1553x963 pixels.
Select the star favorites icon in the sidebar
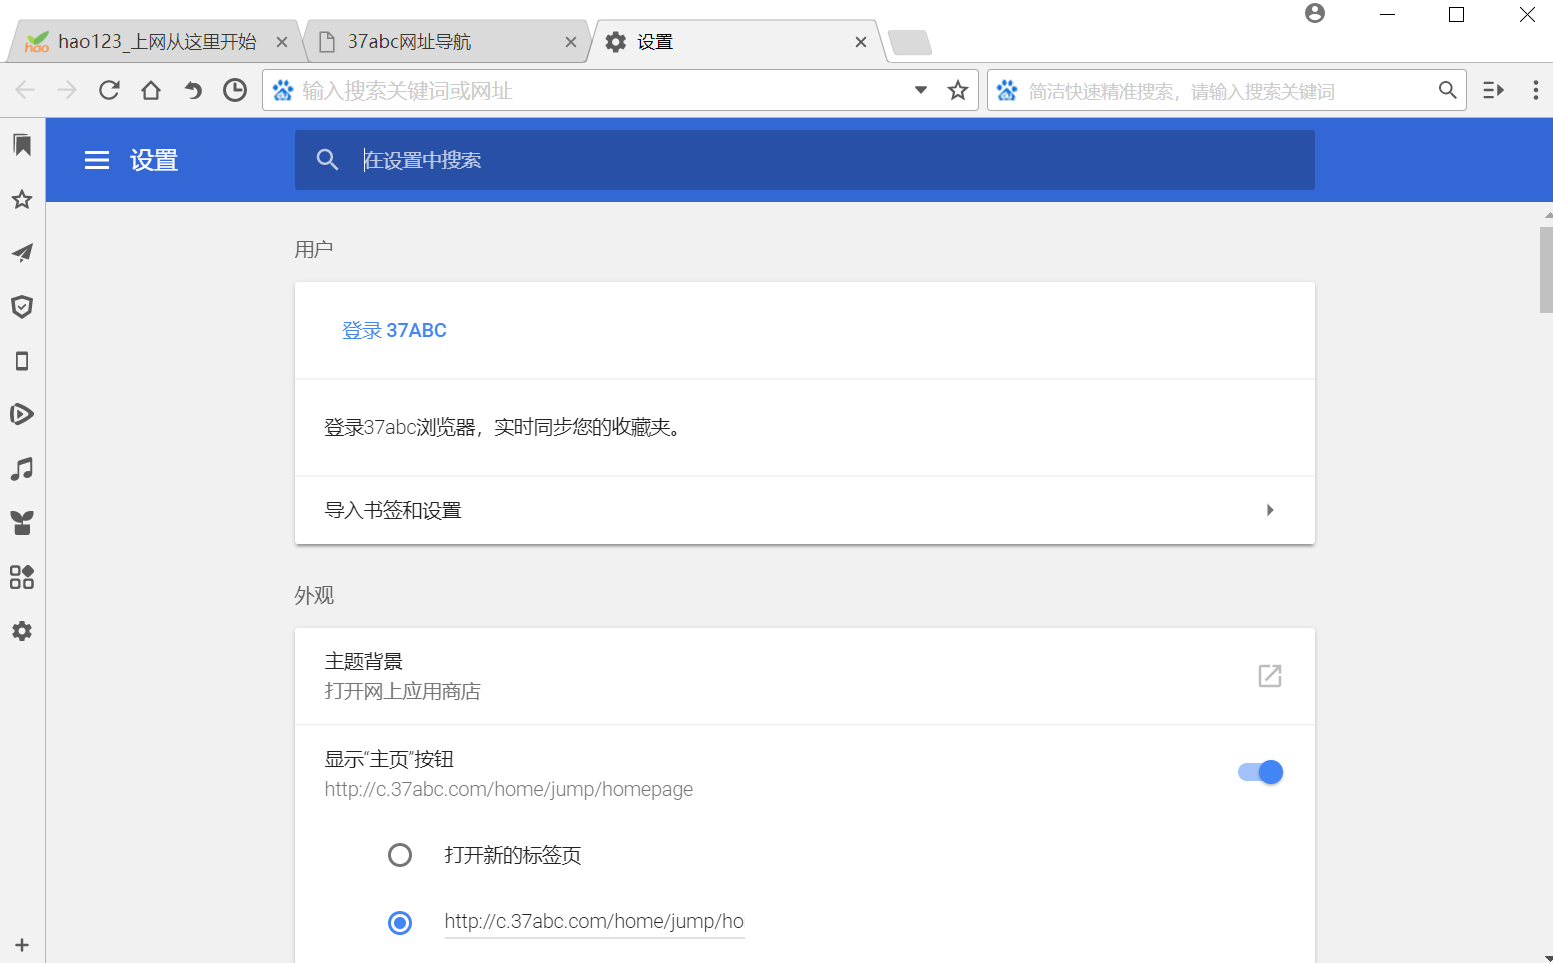click(22, 199)
